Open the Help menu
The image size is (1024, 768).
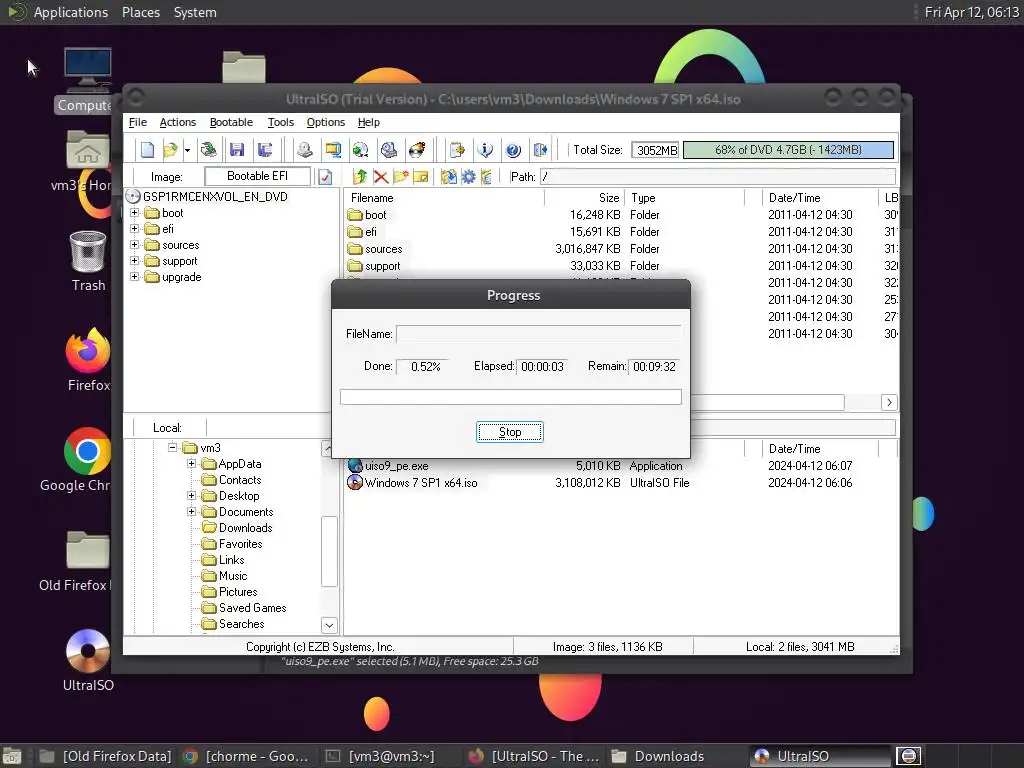point(368,122)
